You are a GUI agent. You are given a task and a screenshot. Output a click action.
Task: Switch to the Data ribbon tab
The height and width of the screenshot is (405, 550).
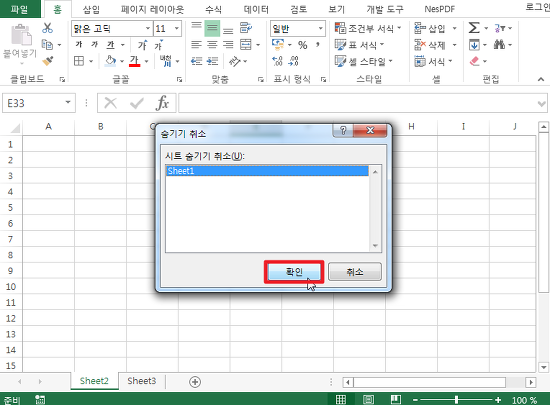(x=256, y=9)
